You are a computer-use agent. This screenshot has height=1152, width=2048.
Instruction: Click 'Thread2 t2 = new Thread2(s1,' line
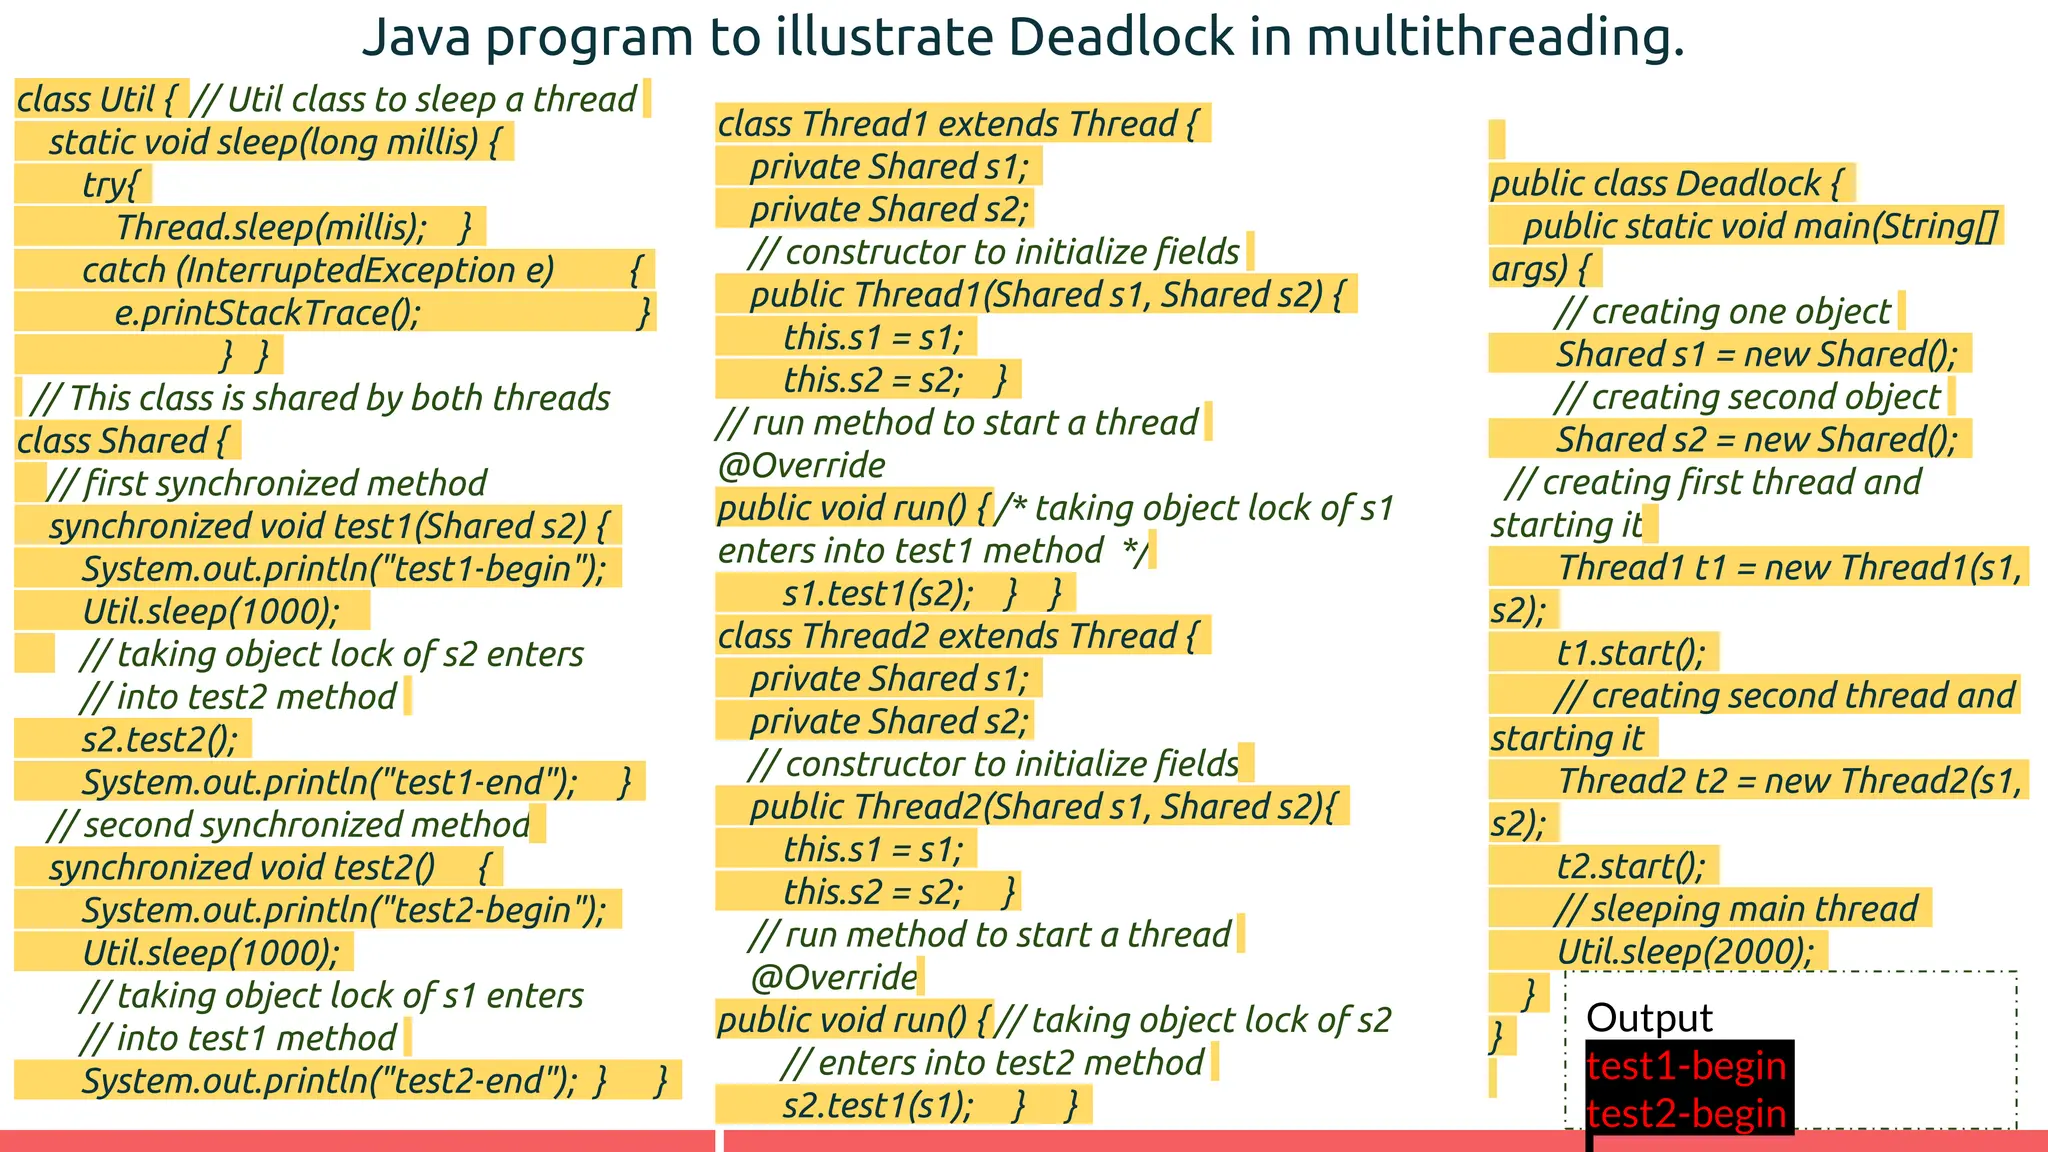click(1790, 780)
